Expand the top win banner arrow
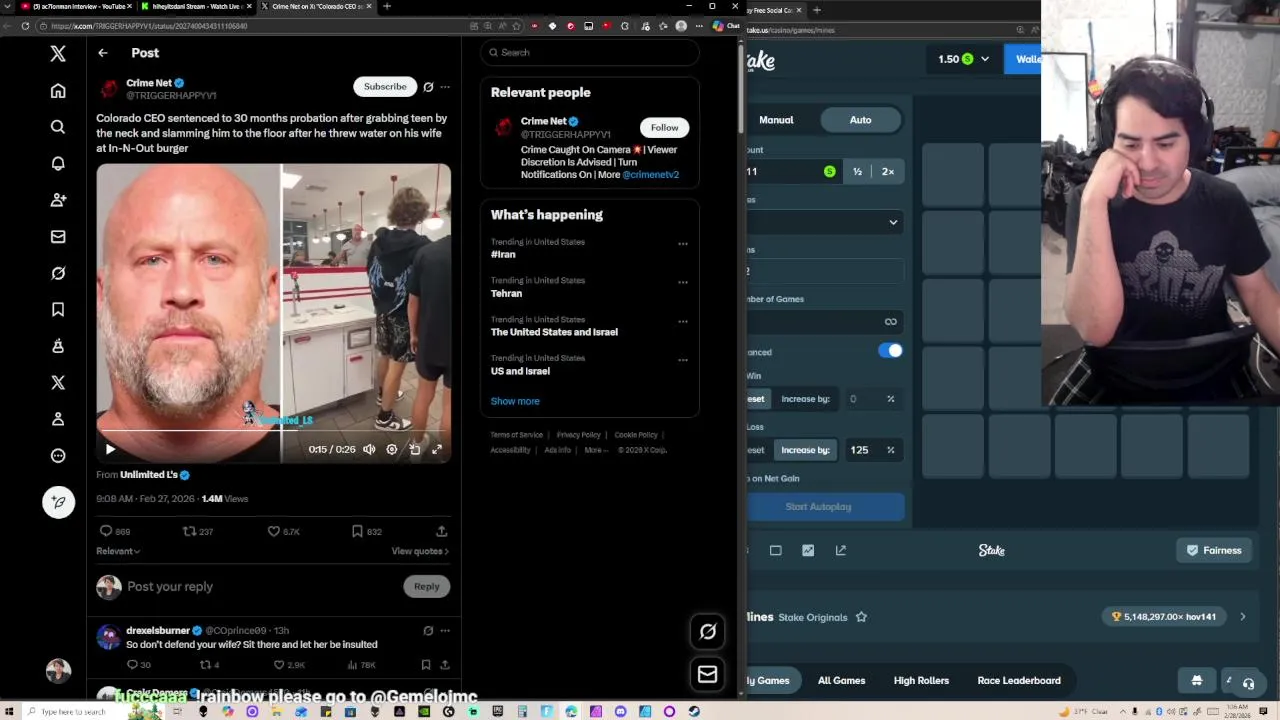The image size is (1280, 720). [x=1242, y=617]
